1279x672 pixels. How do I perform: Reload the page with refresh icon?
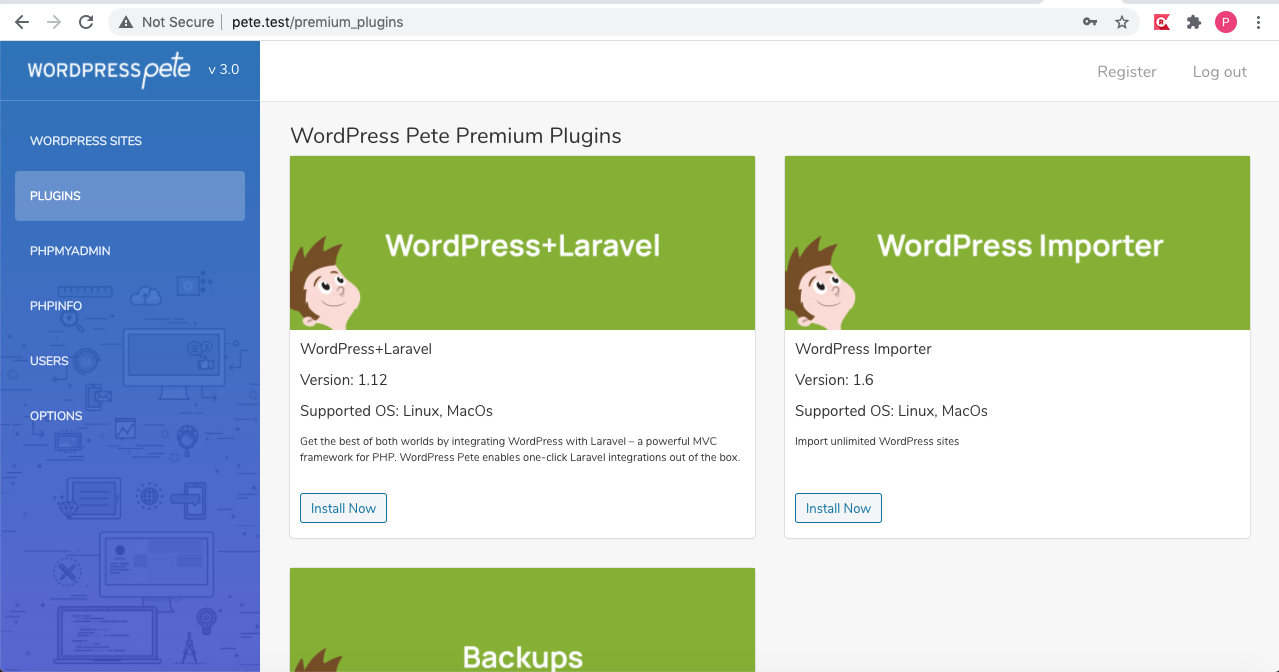click(86, 22)
